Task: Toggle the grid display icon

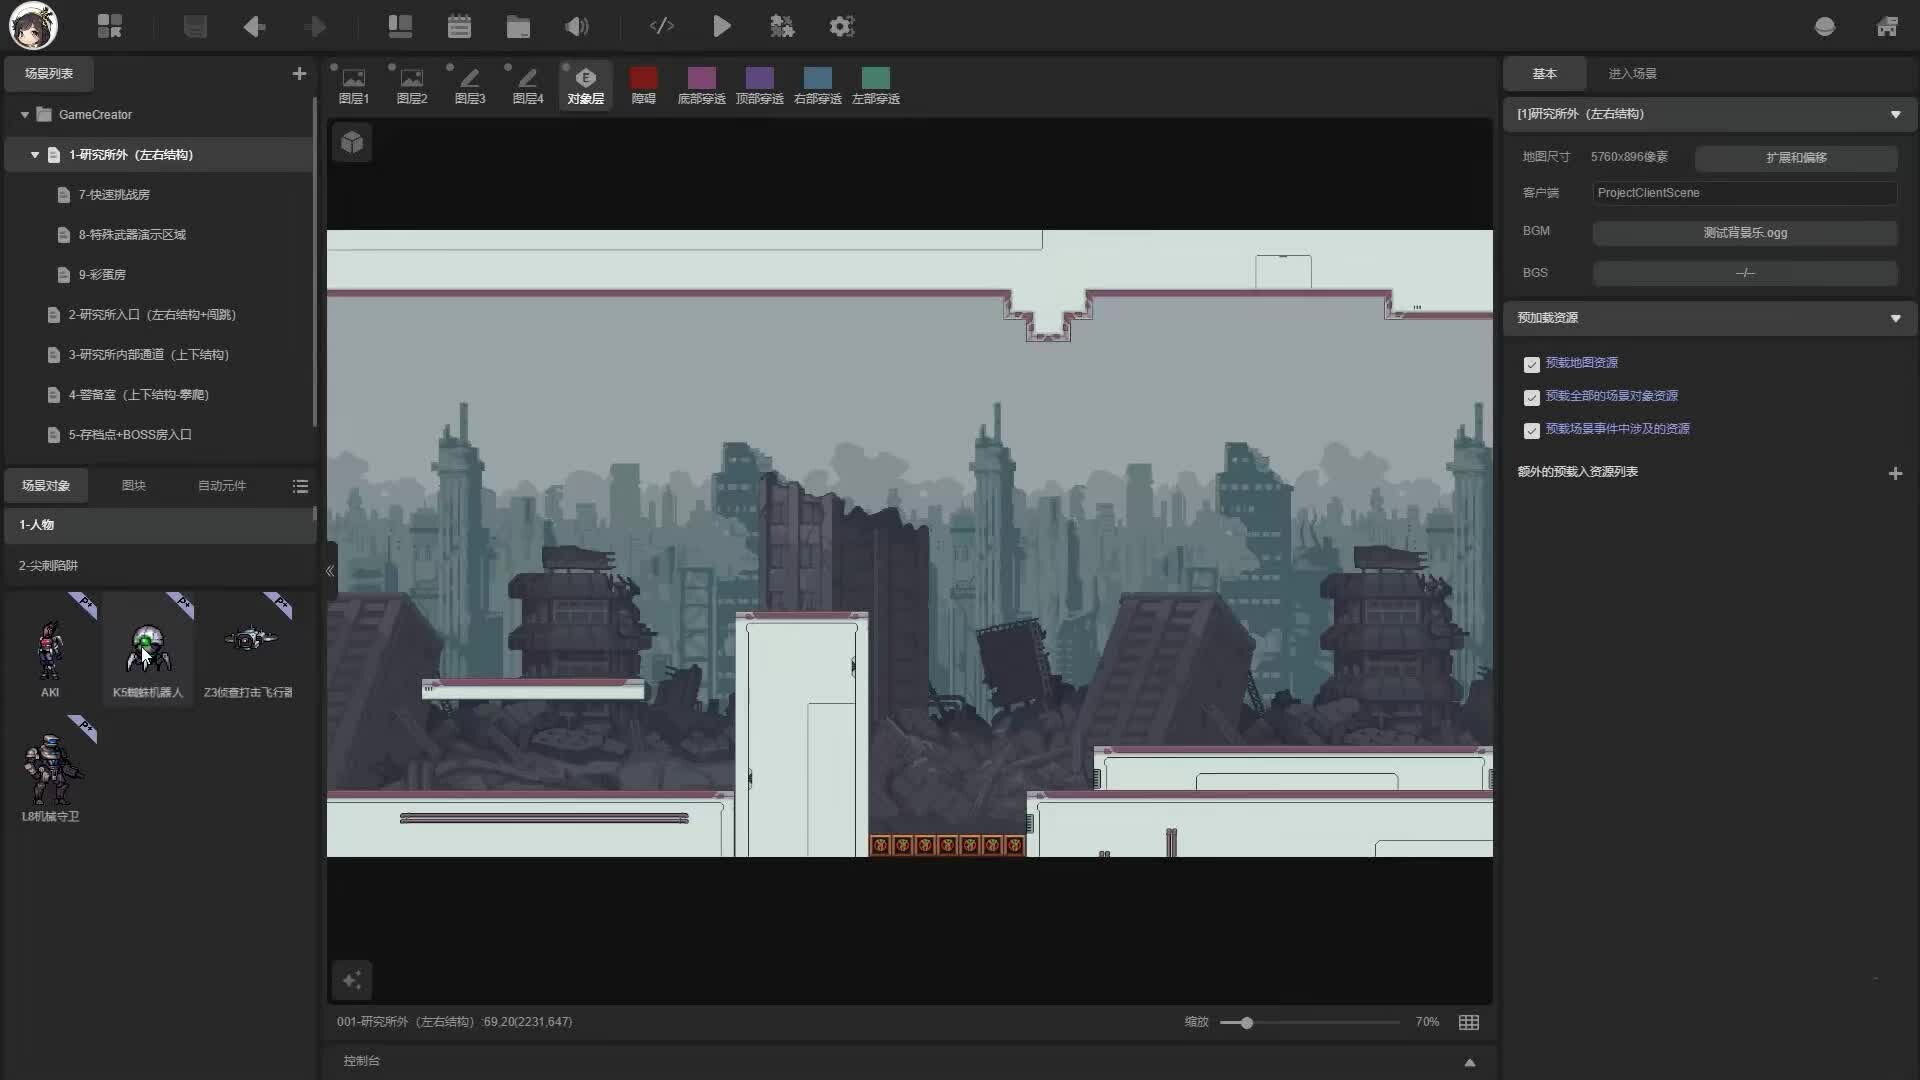Action: 1468,1022
